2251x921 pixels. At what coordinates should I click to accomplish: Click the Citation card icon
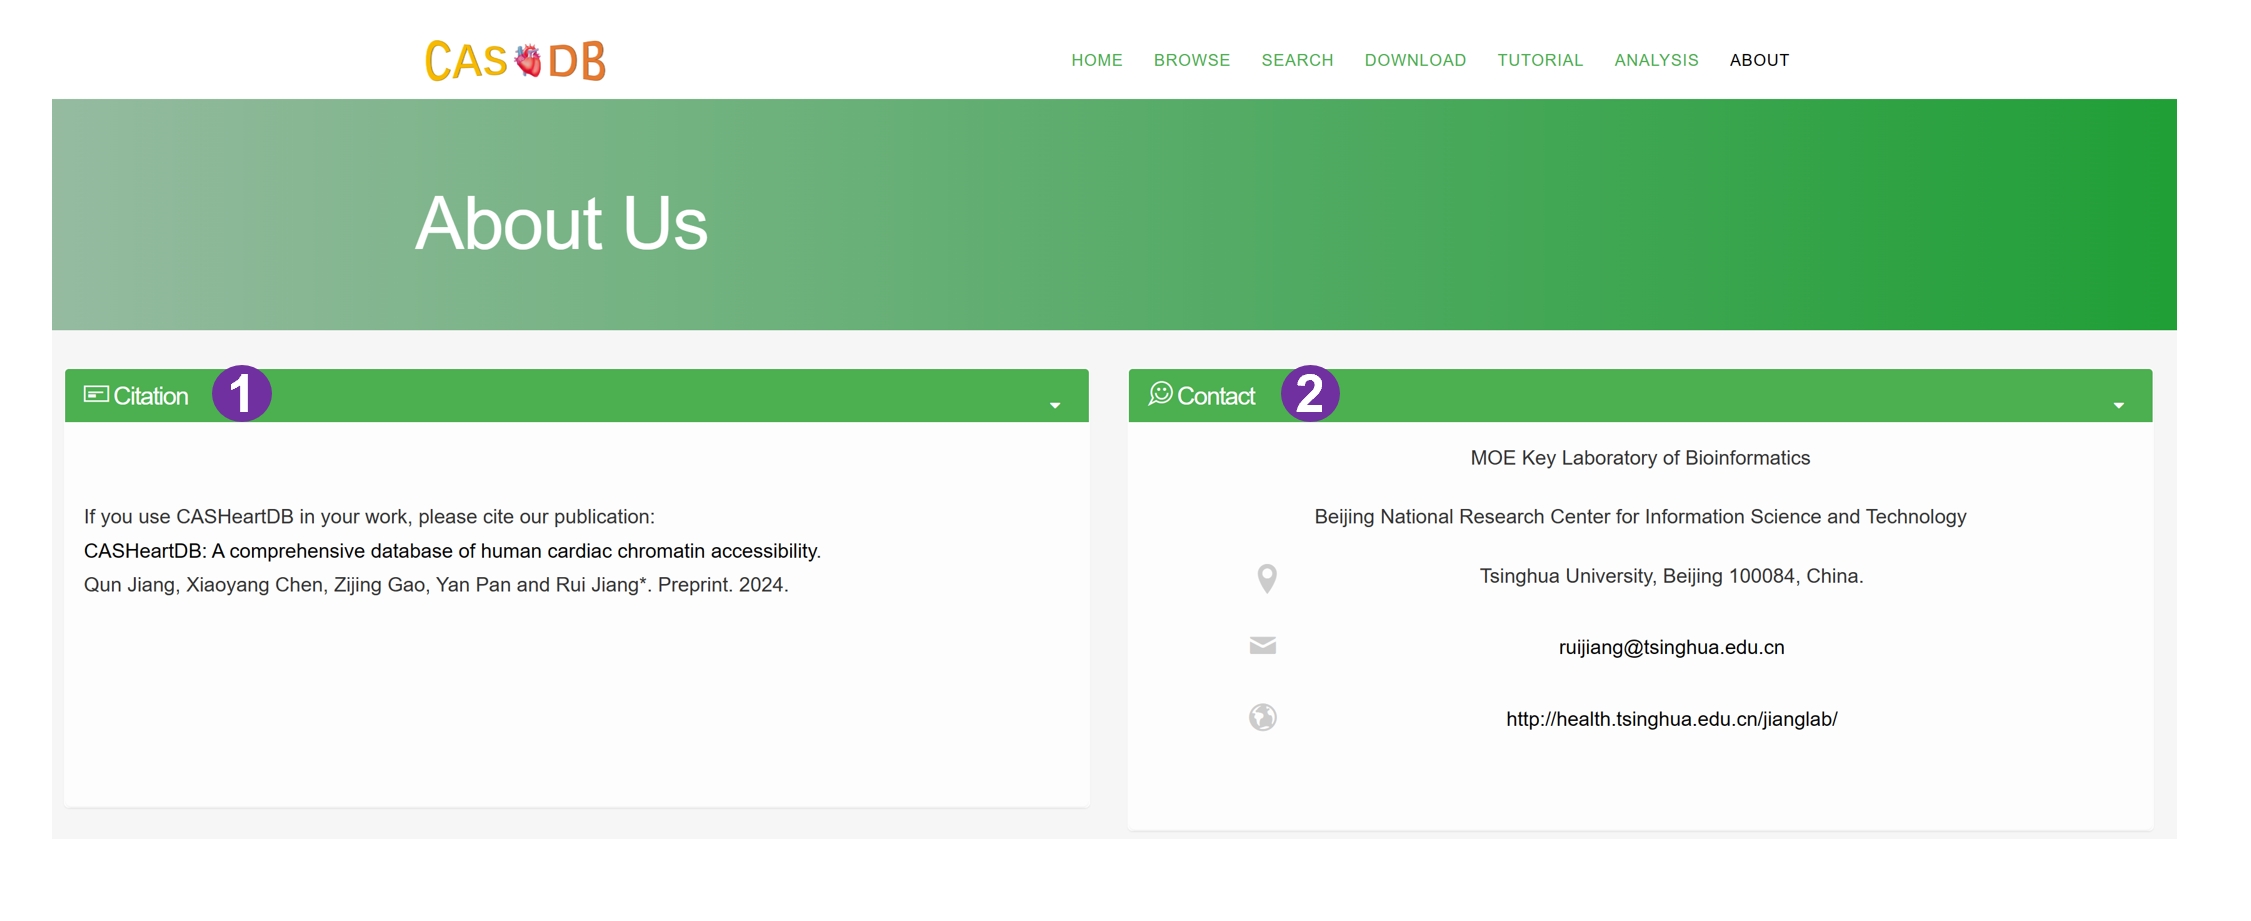[96, 395]
